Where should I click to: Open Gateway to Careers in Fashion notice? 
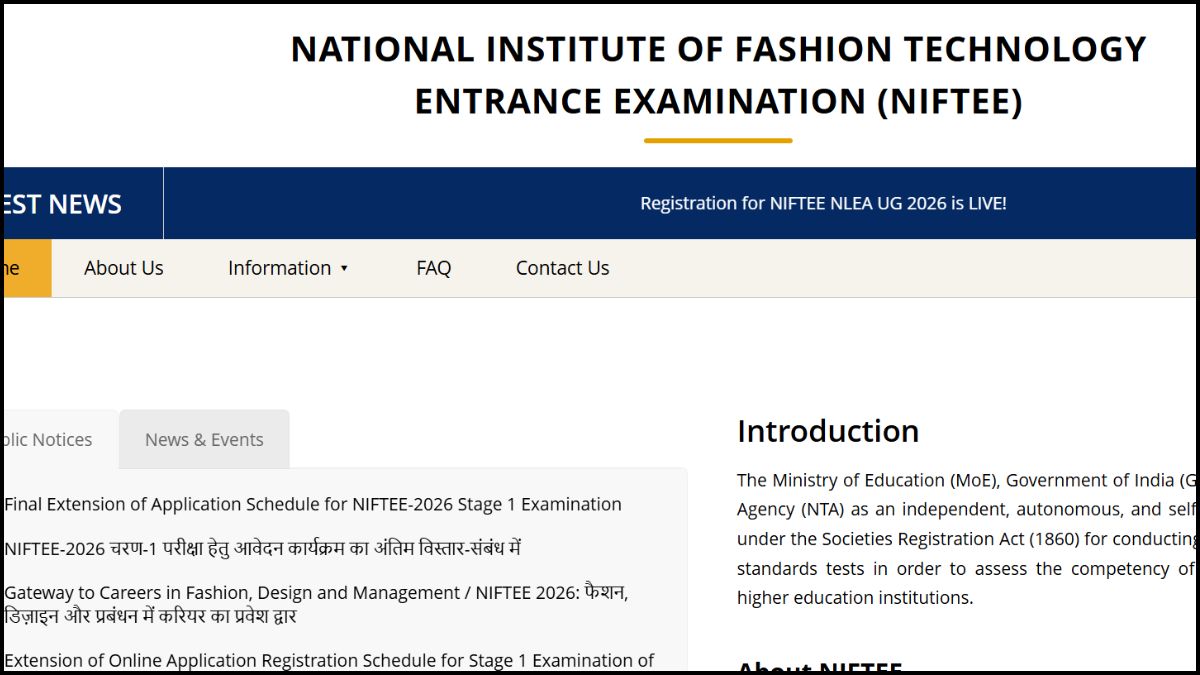tap(316, 593)
